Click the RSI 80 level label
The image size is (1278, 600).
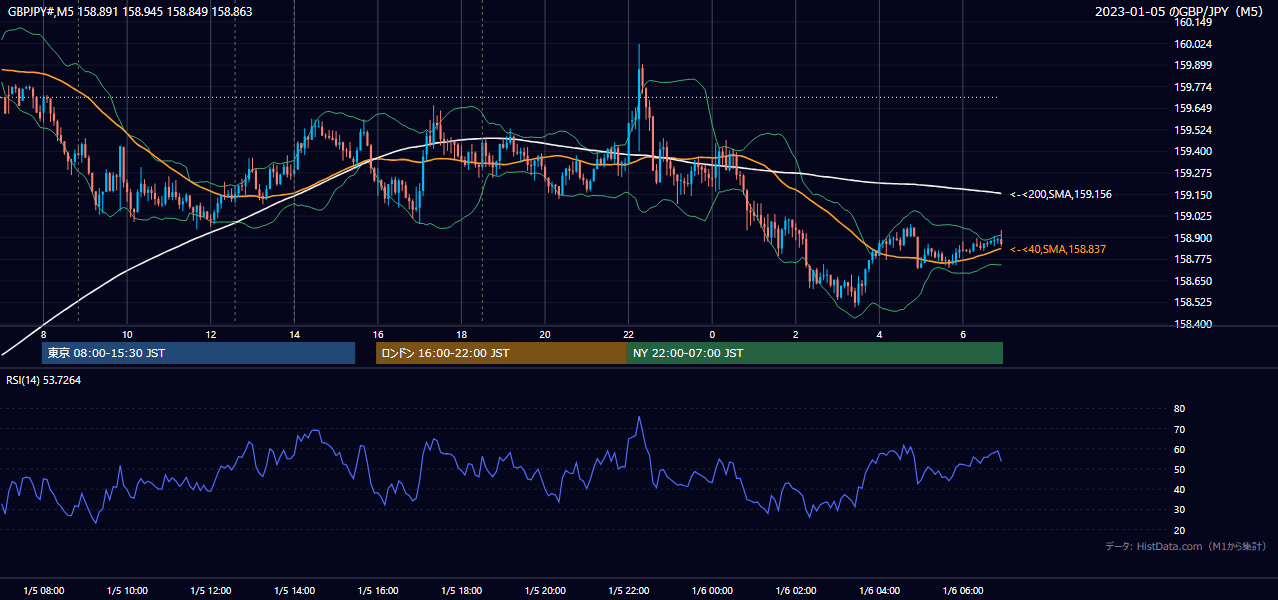point(1179,409)
